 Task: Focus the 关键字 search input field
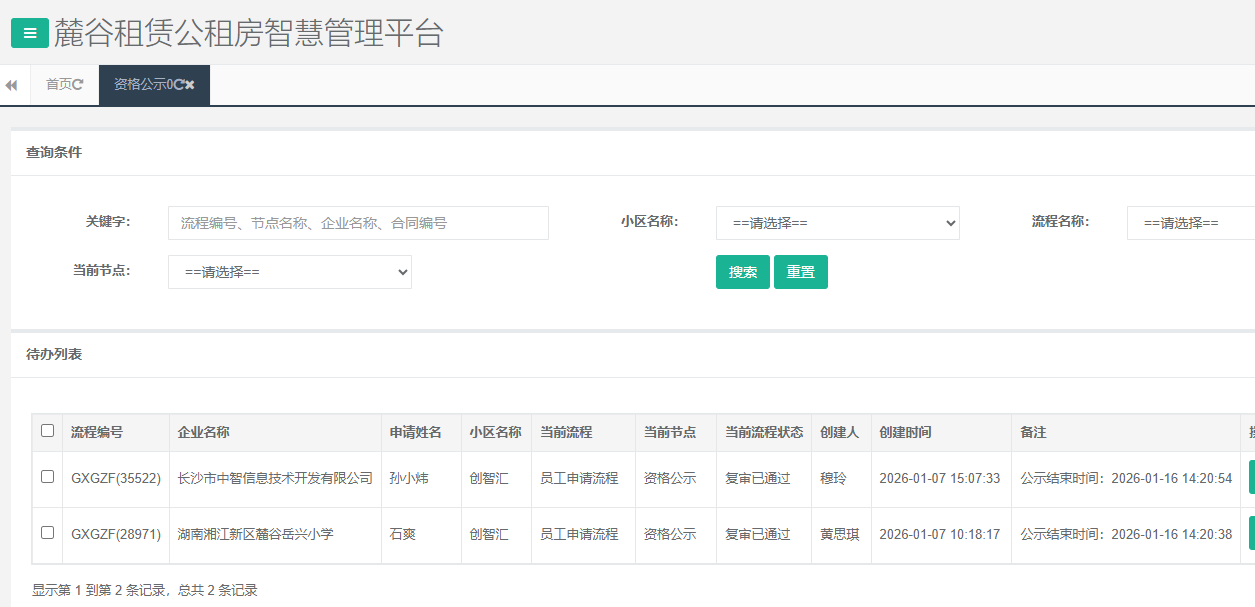[358, 223]
